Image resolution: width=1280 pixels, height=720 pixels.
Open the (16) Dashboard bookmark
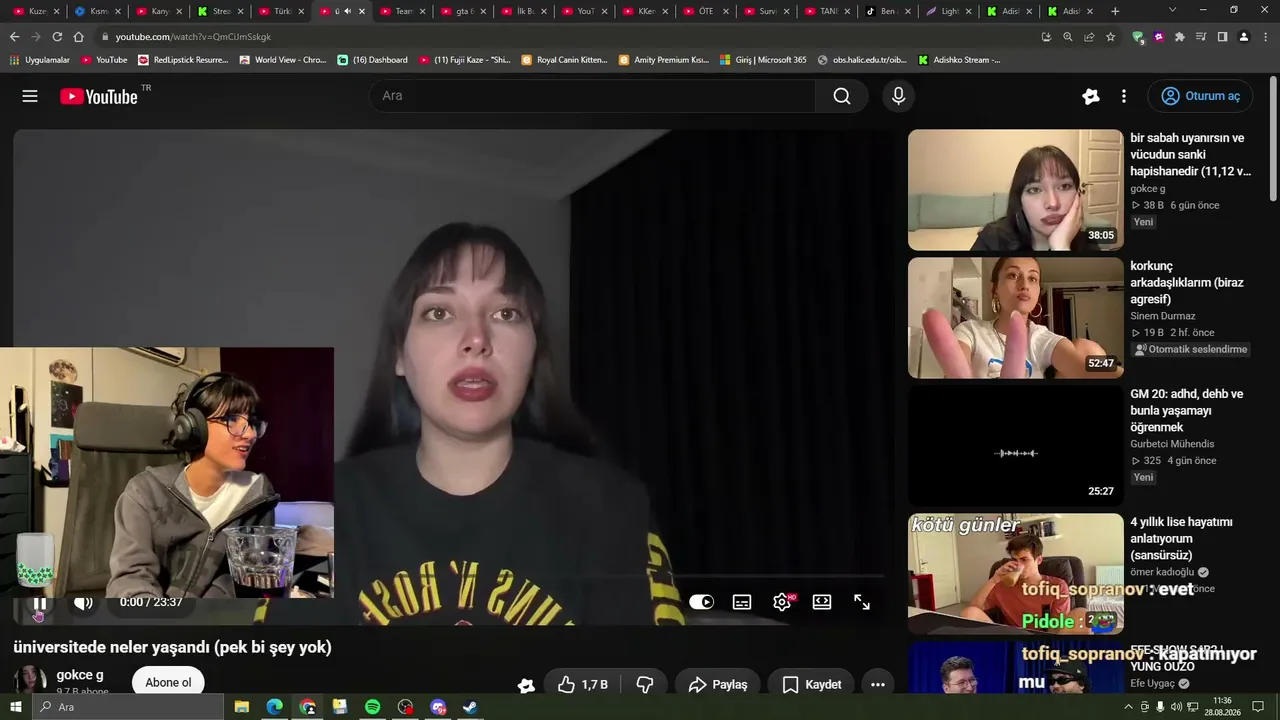373,60
